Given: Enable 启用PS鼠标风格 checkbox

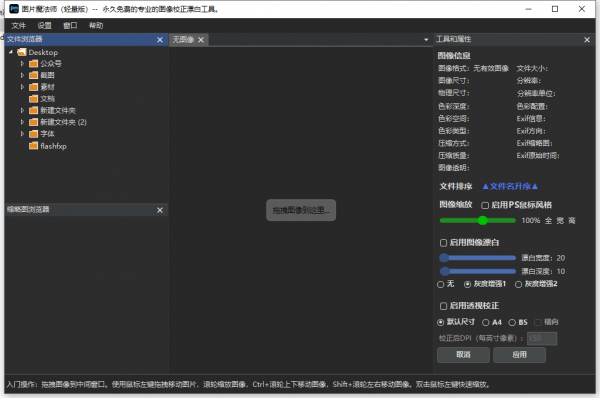Looking at the screenshot, I should [x=485, y=206].
